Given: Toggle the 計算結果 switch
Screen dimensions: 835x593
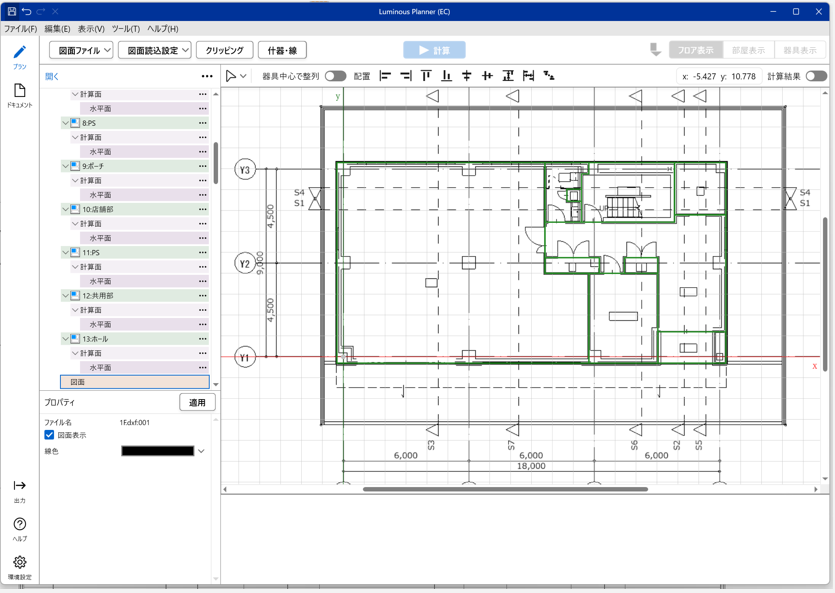Looking at the screenshot, I should click(816, 76).
